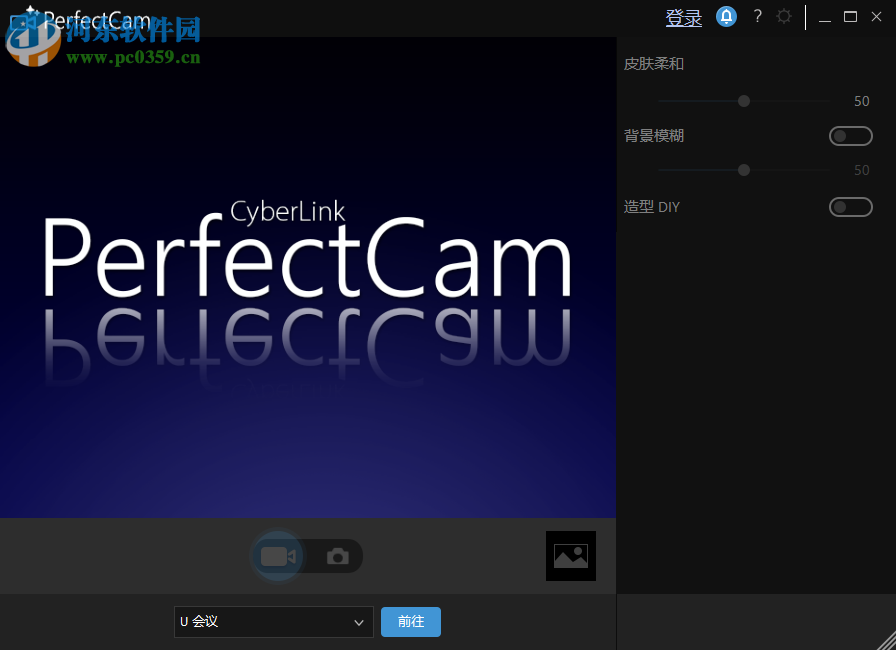The height and width of the screenshot is (650, 896).
Task: Adjust the 皮肤柔和 skin smoothing slider
Action: pyautogui.click(x=743, y=101)
